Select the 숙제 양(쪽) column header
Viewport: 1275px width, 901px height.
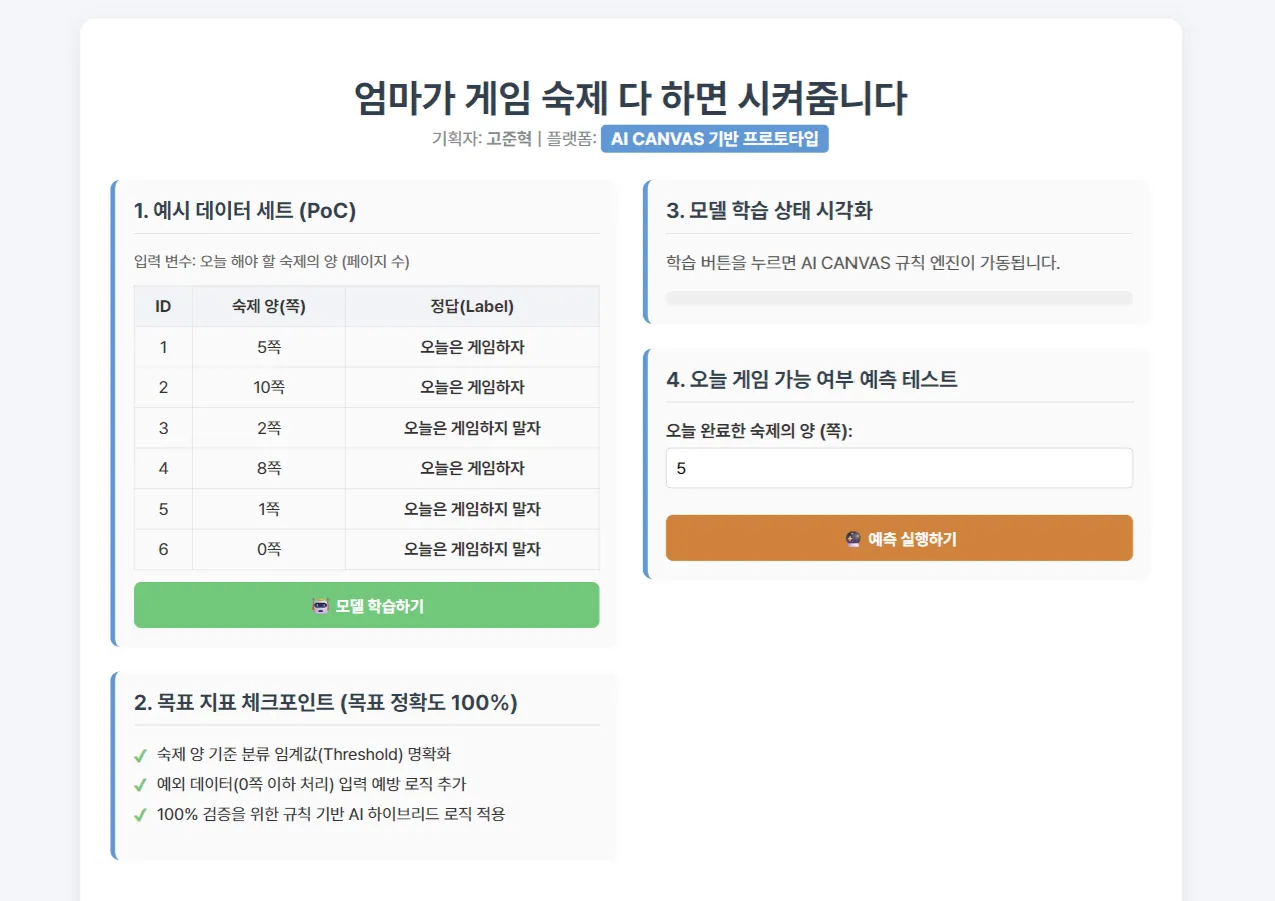tap(268, 306)
